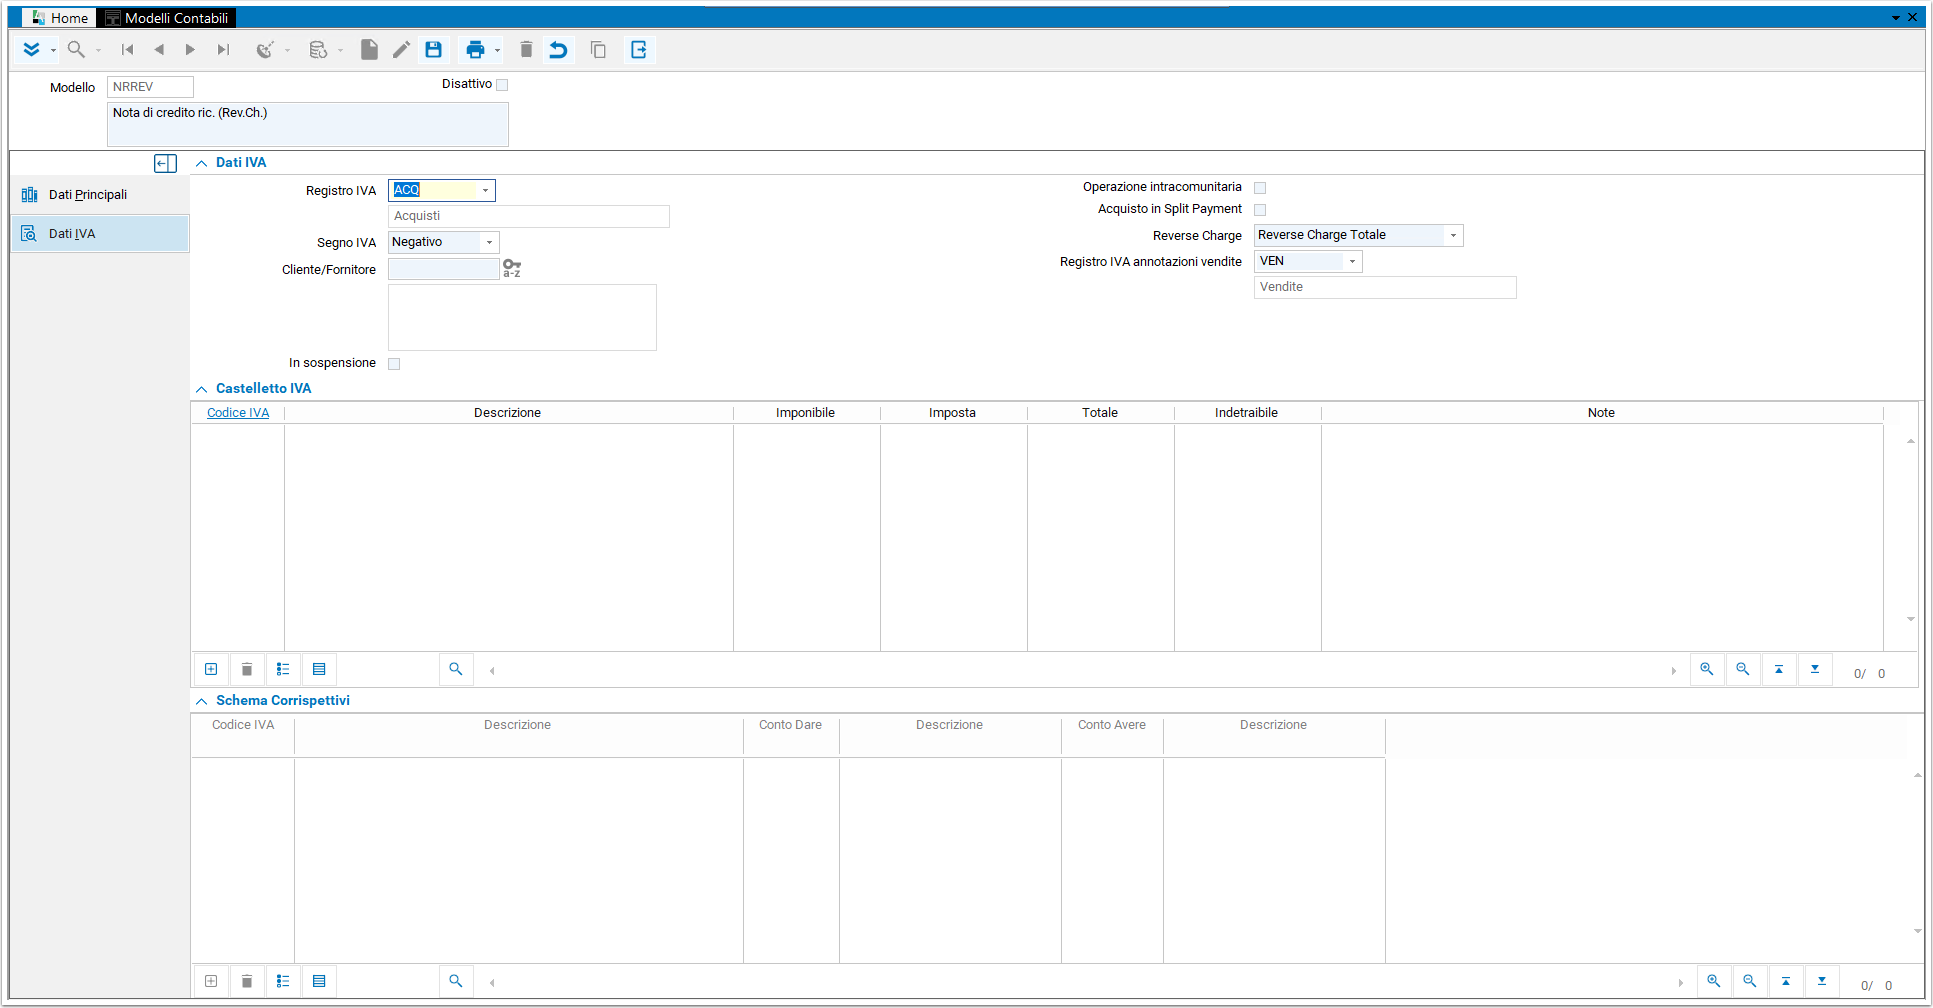This screenshot has width=1933, height=1008.
Task: Collapse the Schema Corrispettivi section
Action: (202, 701)
